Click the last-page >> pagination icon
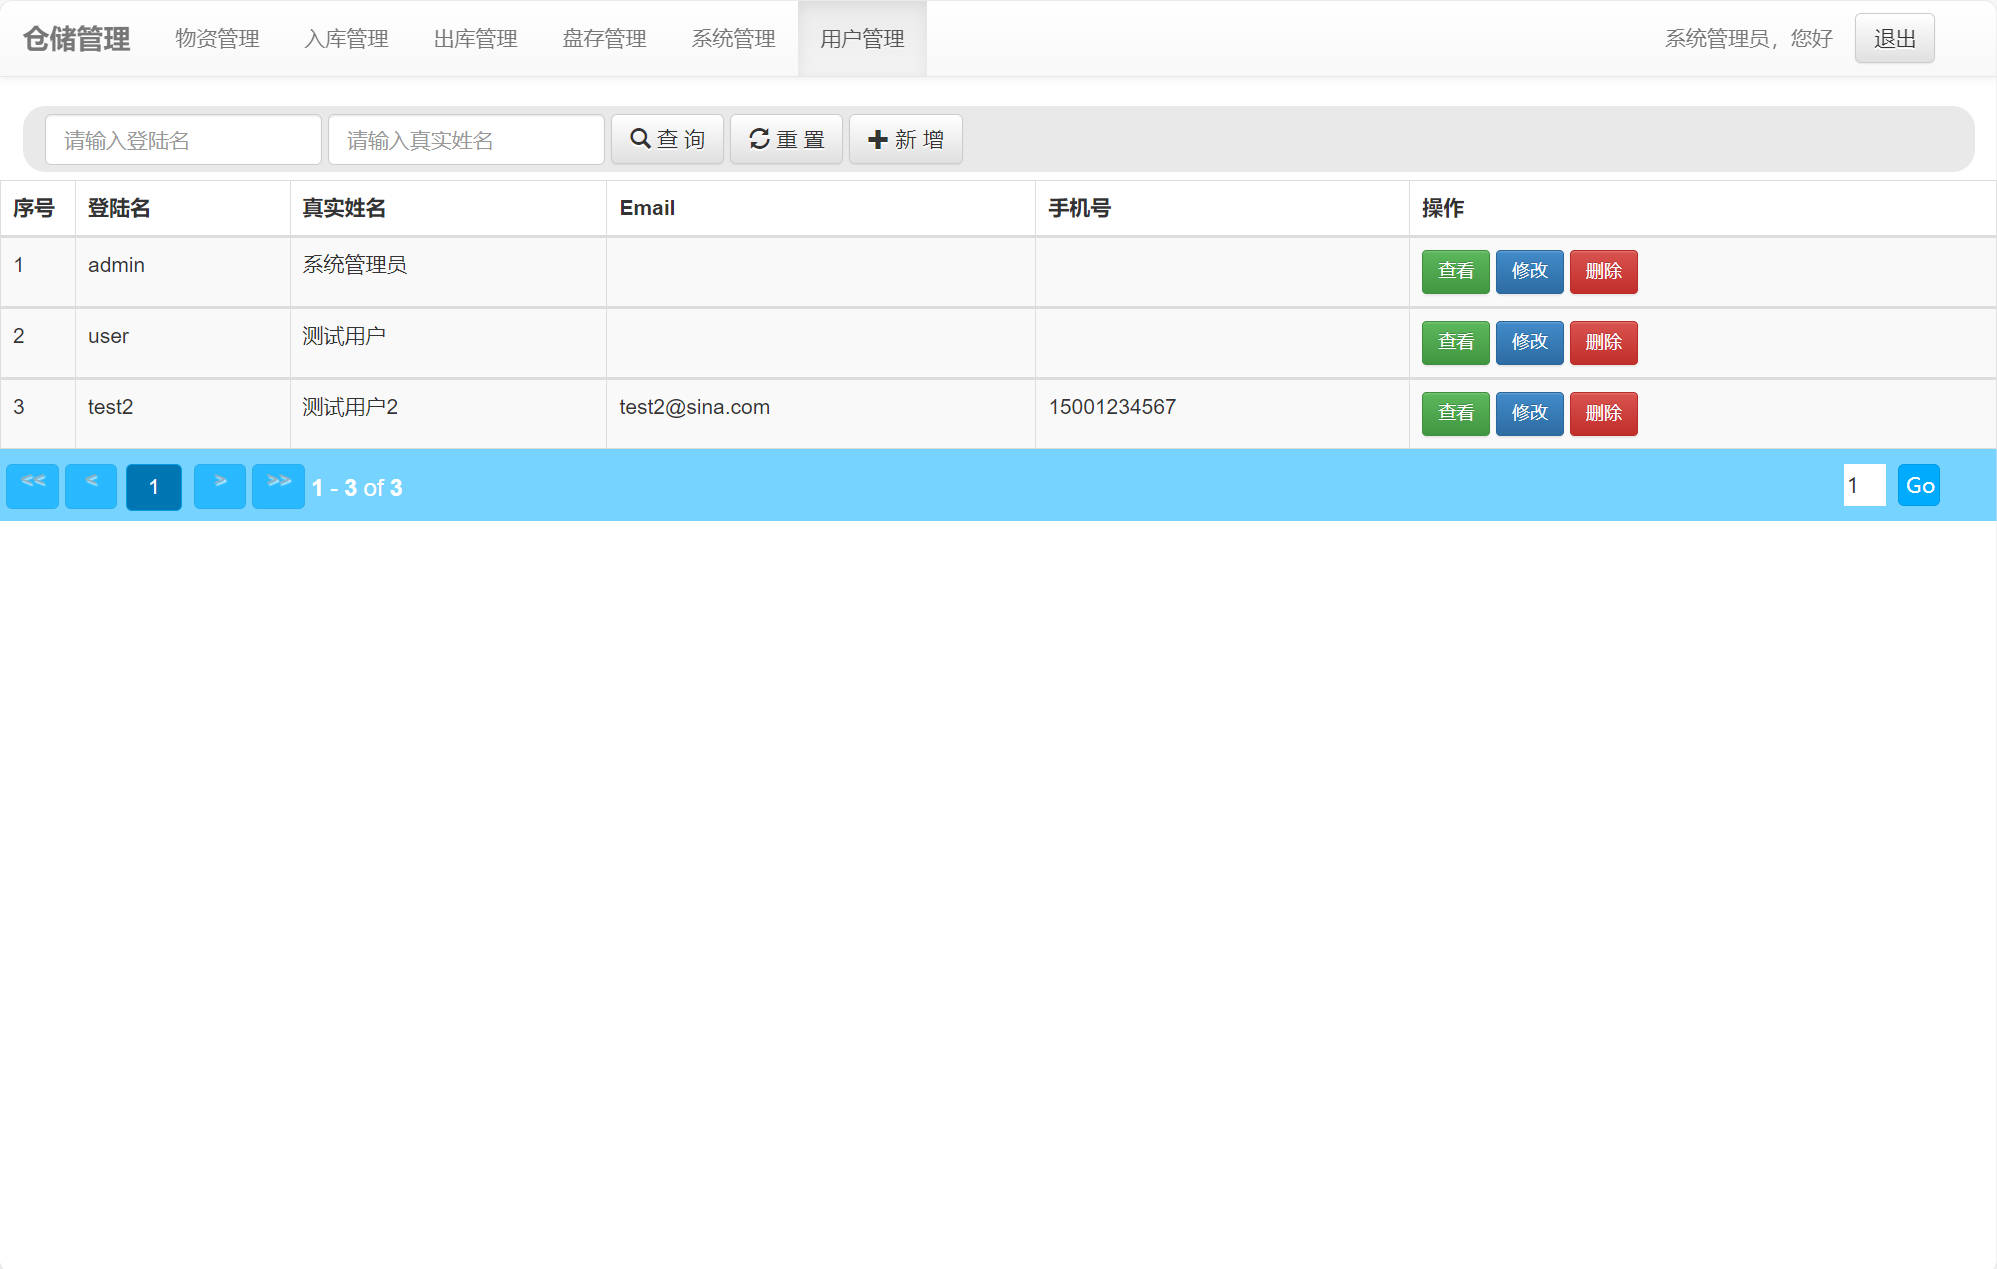Viewport: 1997px width, 1269px height. click(278, 485)
